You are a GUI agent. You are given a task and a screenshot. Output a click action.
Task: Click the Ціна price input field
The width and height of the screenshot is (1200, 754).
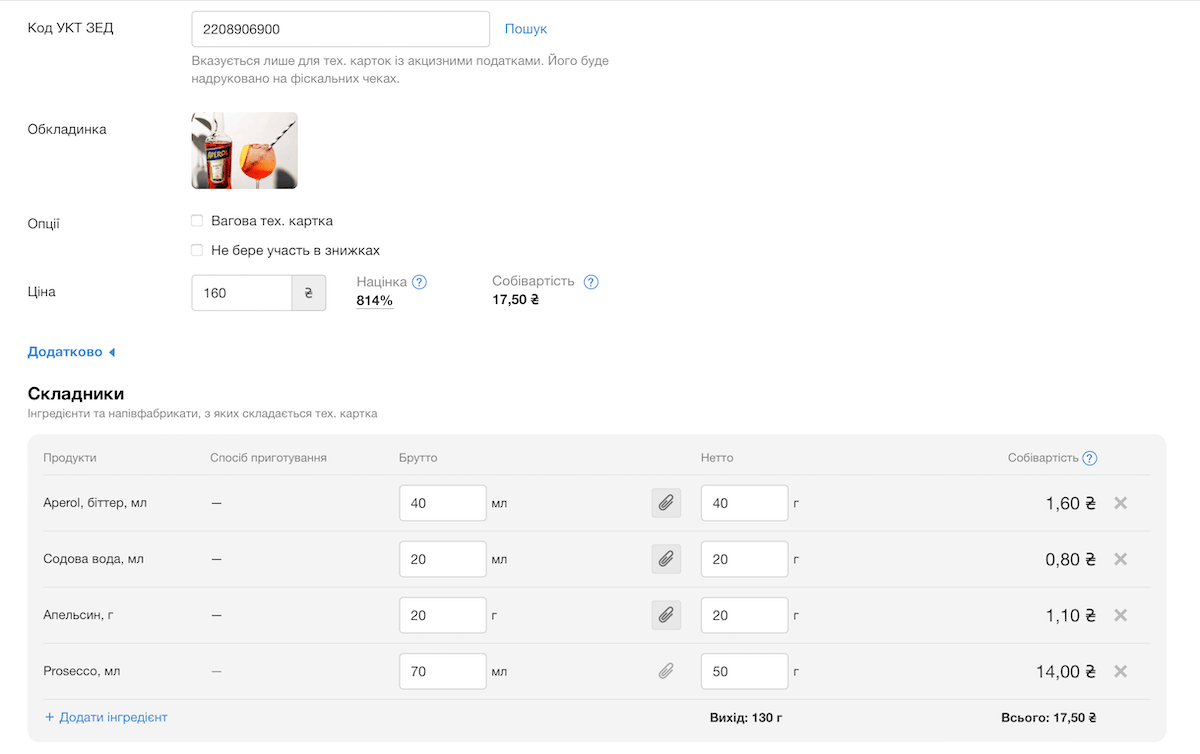(241, 293)
